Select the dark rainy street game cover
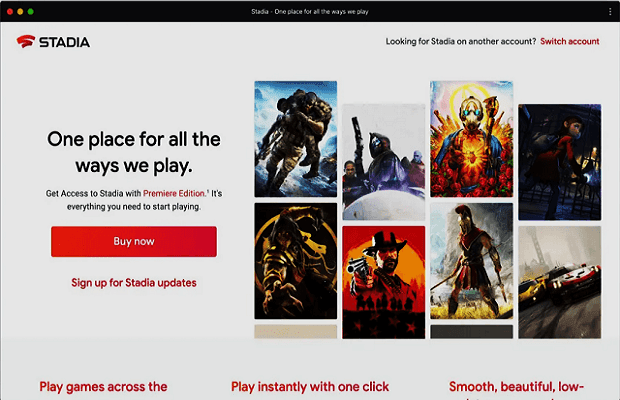Screen dimensions: 620x400 [559, 161]
